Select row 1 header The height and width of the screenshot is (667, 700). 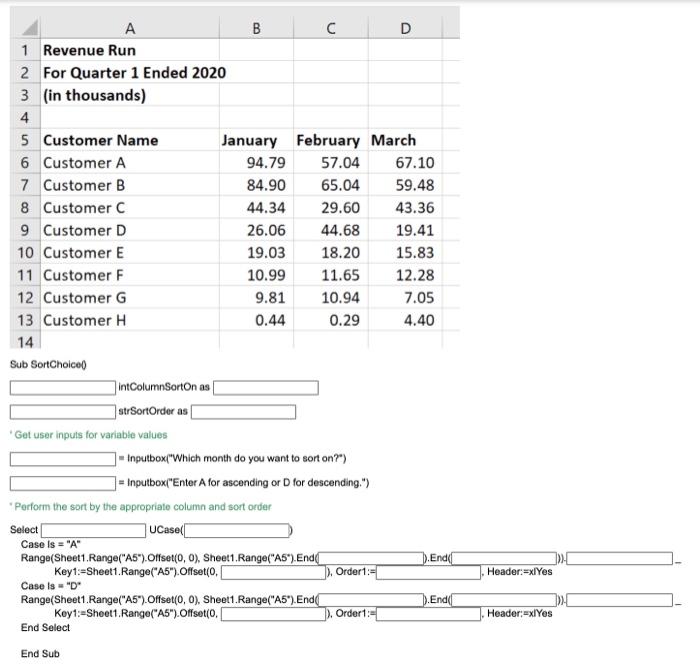tap(25, 50)
